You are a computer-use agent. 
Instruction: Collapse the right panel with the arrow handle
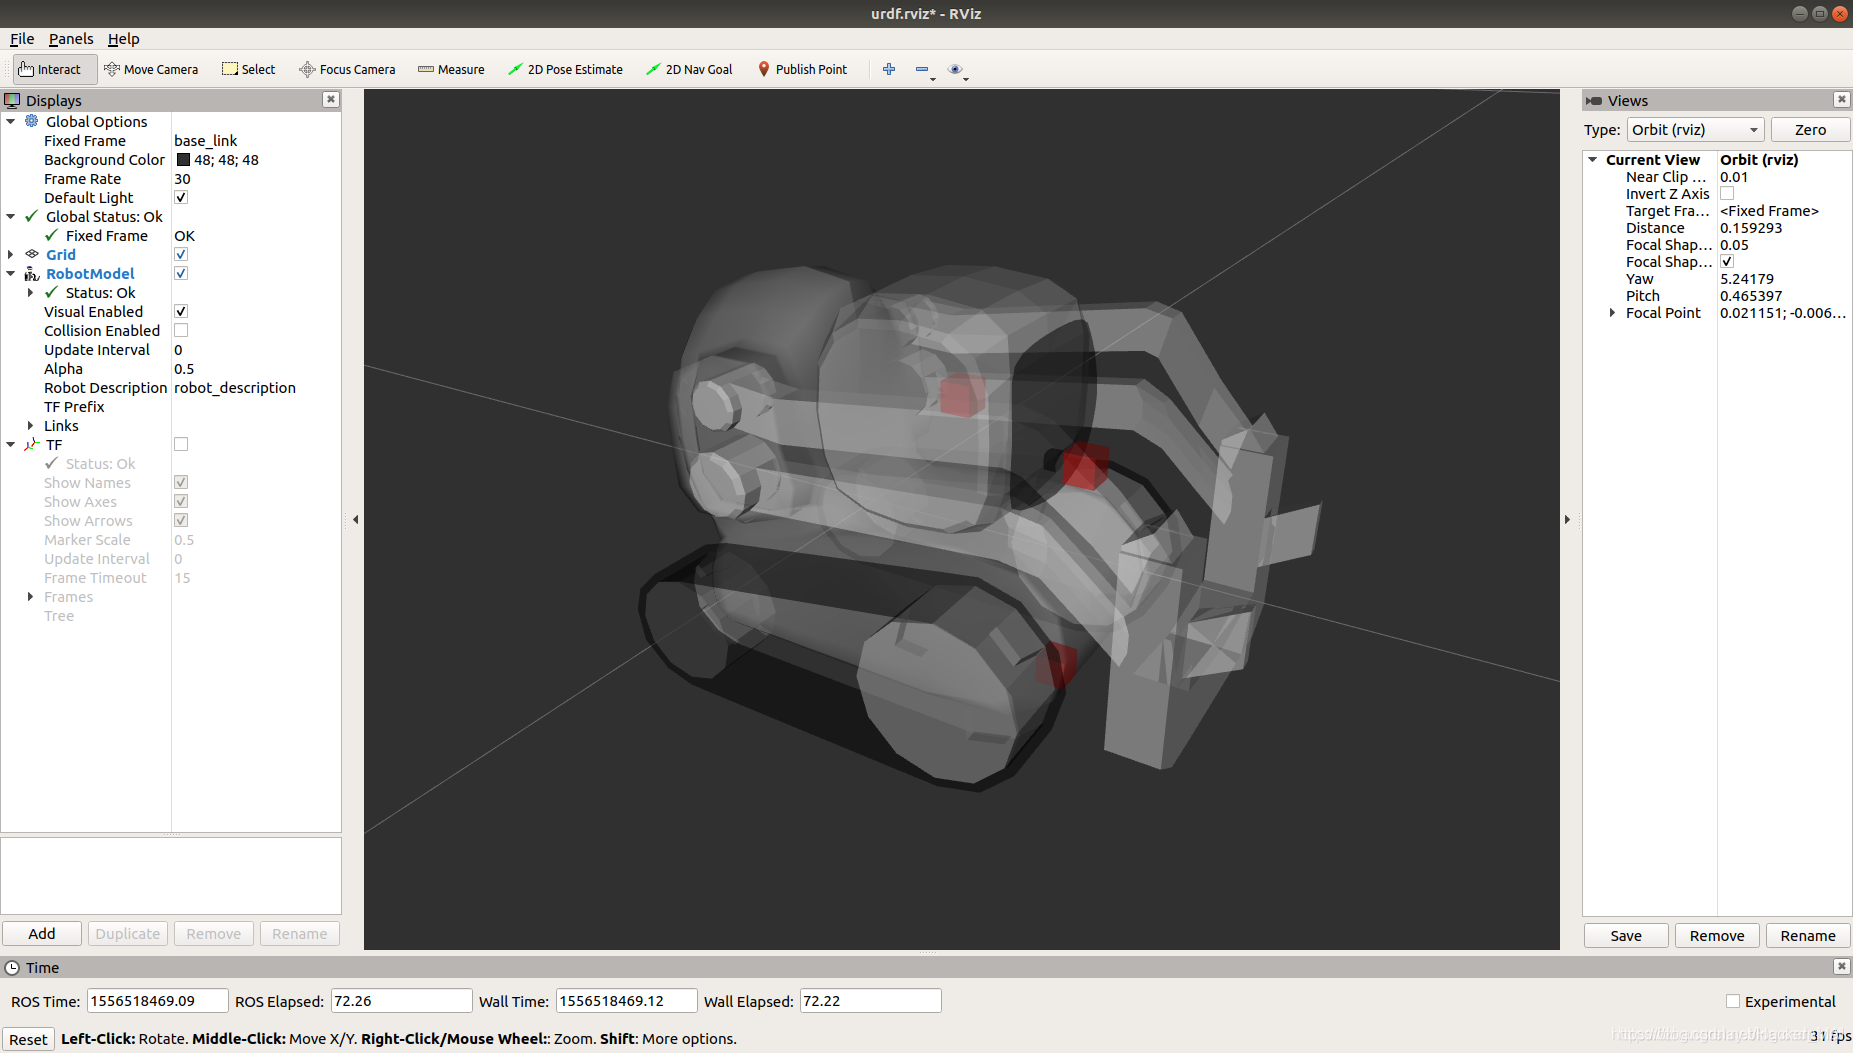pyautogui.click(x=1567, y=519)
